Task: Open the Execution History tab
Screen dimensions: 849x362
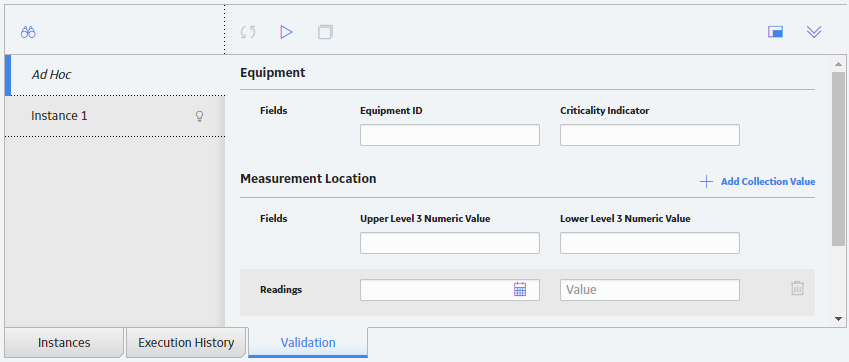Action: (186, 343)
